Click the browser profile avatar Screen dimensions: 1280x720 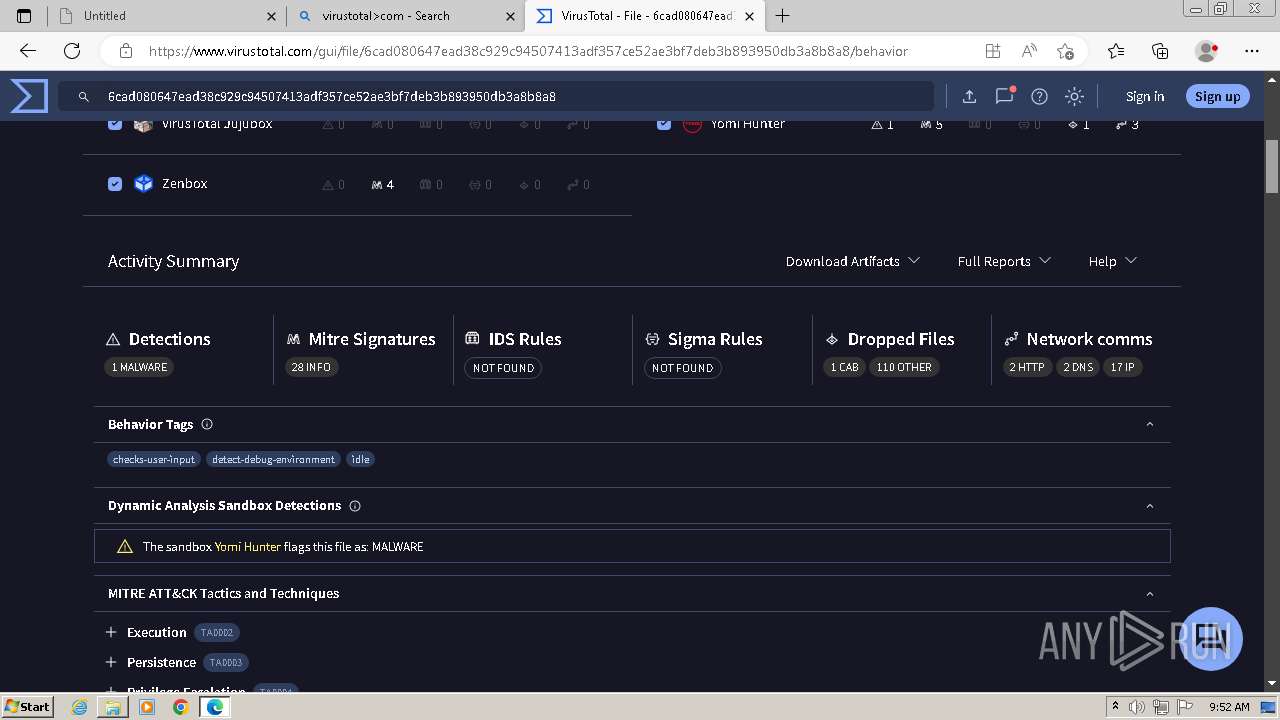coord(1207,51)
